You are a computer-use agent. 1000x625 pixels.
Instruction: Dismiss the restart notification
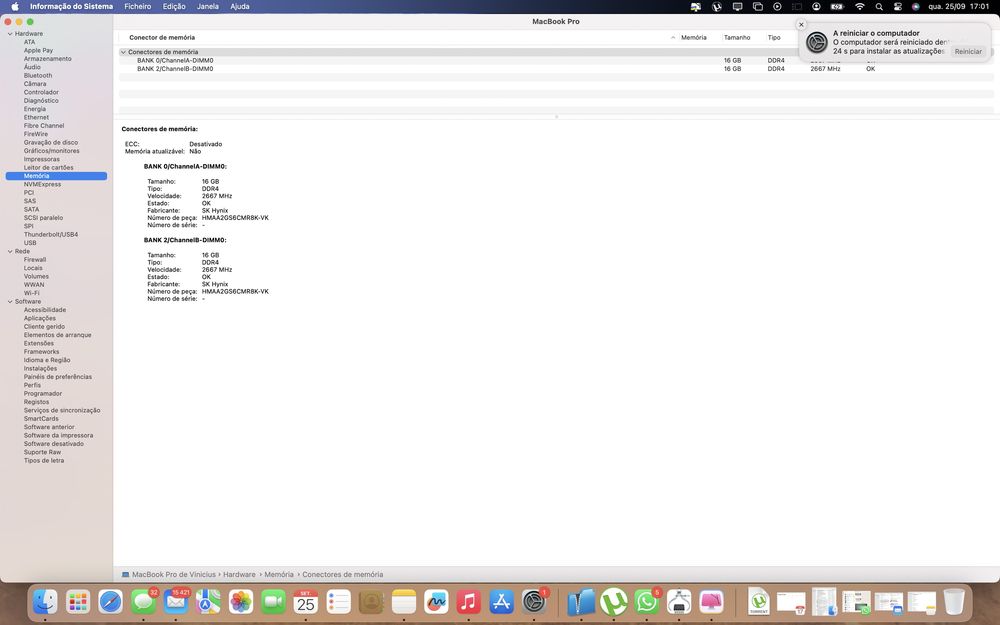(802, 25)
